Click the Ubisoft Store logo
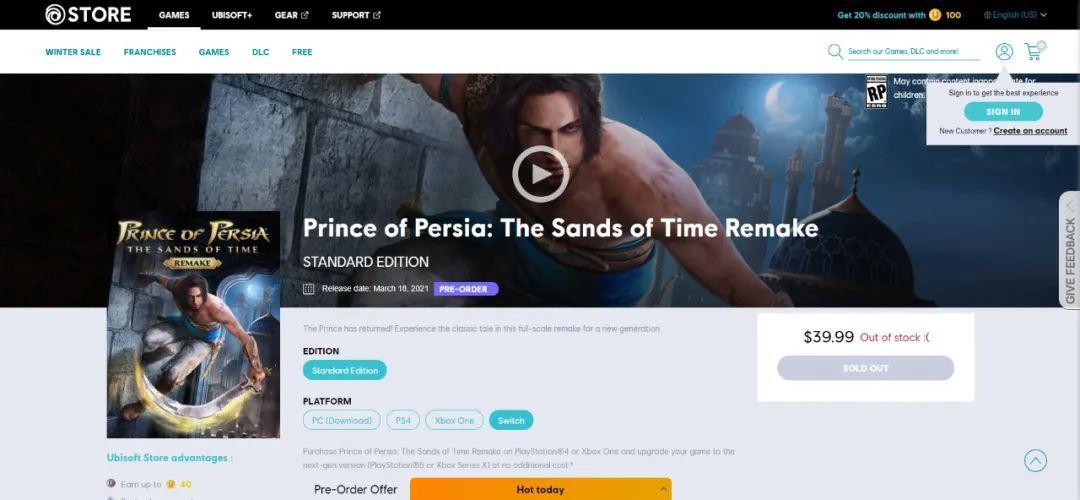The image size is (1080, 500). [x=87, y=14]
